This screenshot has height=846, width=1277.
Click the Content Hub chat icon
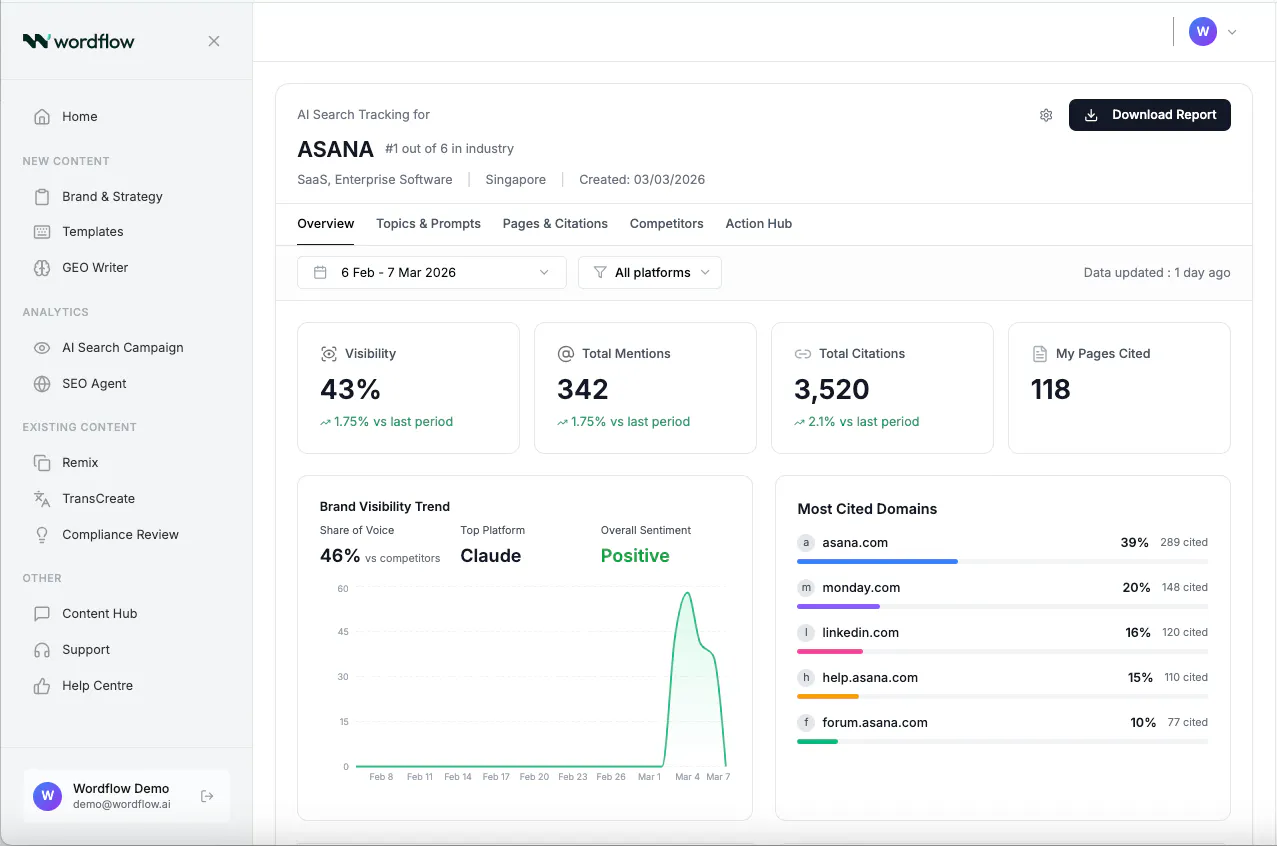point(42,613)
